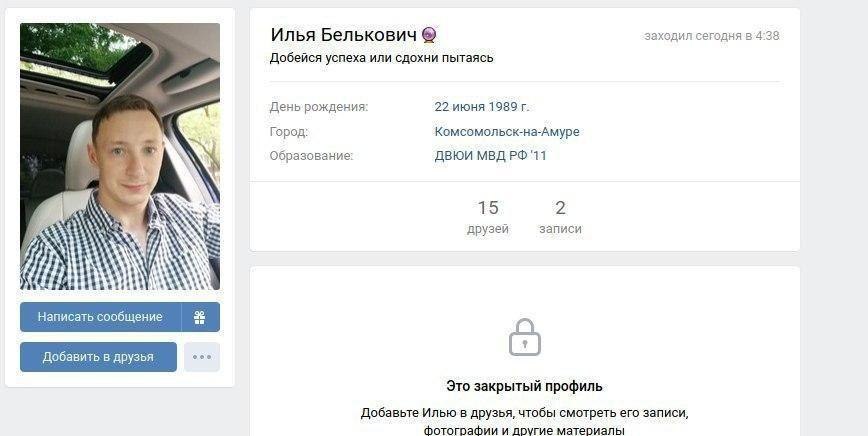Click 'Написать сообщение' button
Viewport: 868px width, 436px height.
[100, 317]
